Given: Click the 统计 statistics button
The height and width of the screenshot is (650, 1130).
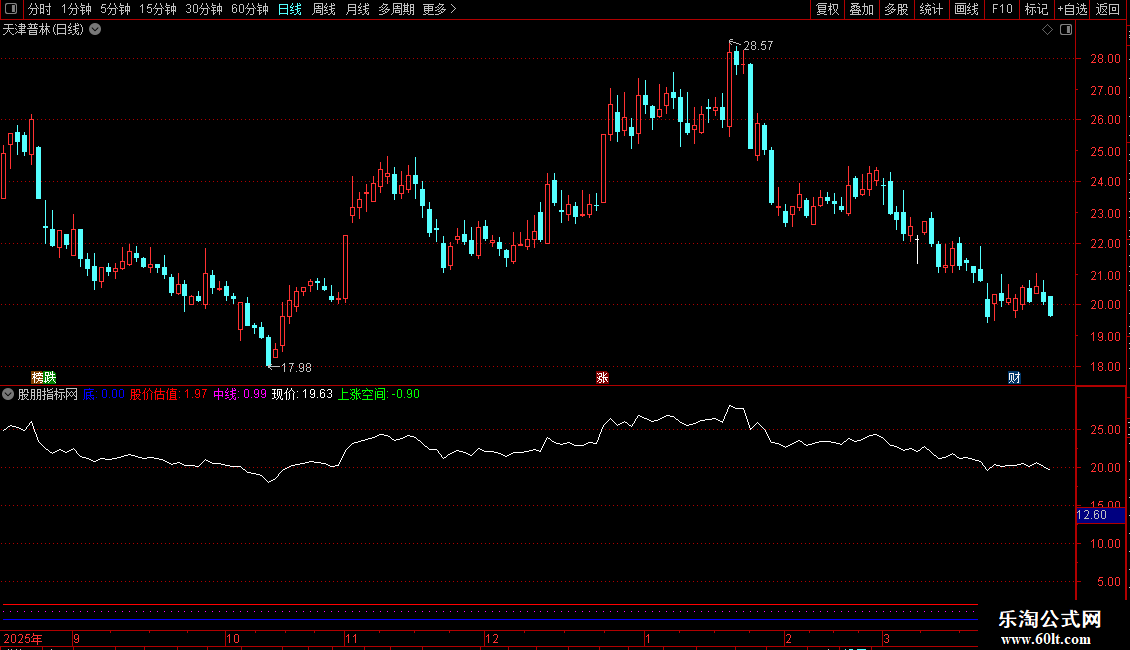Looking at the screenshot, I should tap(931, 9).
